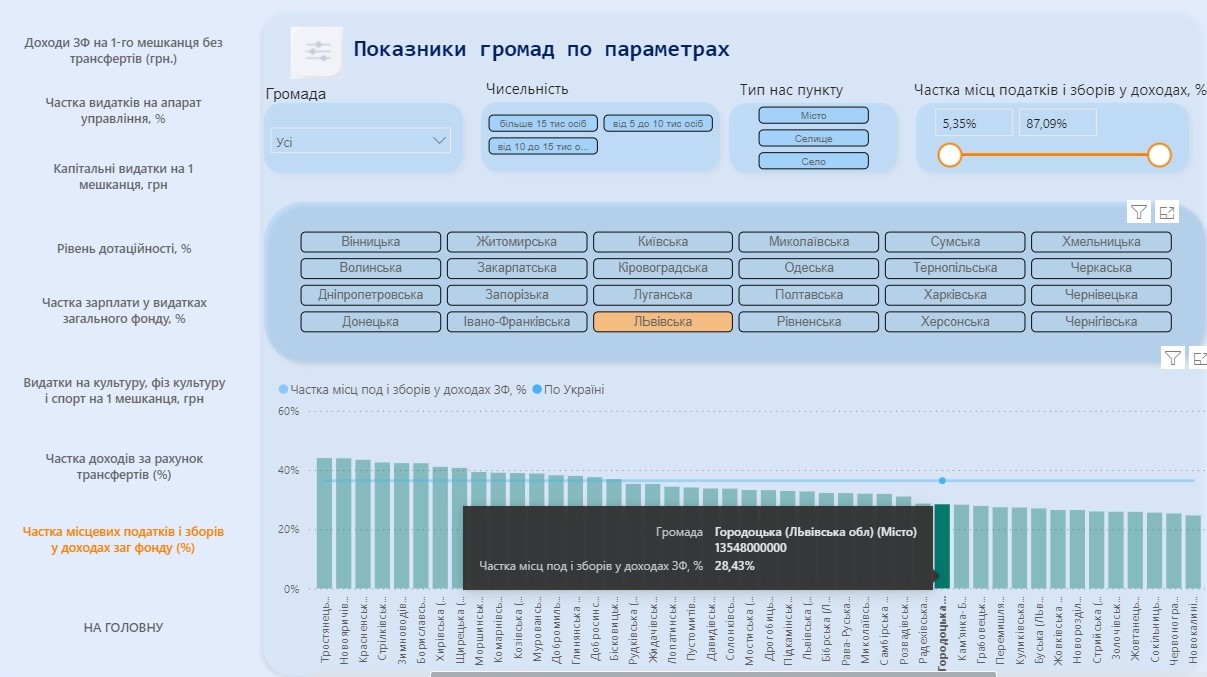Open 'Капітальні видатки на 1 мешканця' page
This screenshot has height=677, width=1207.
pyautogui.click(x=124, y=176)
